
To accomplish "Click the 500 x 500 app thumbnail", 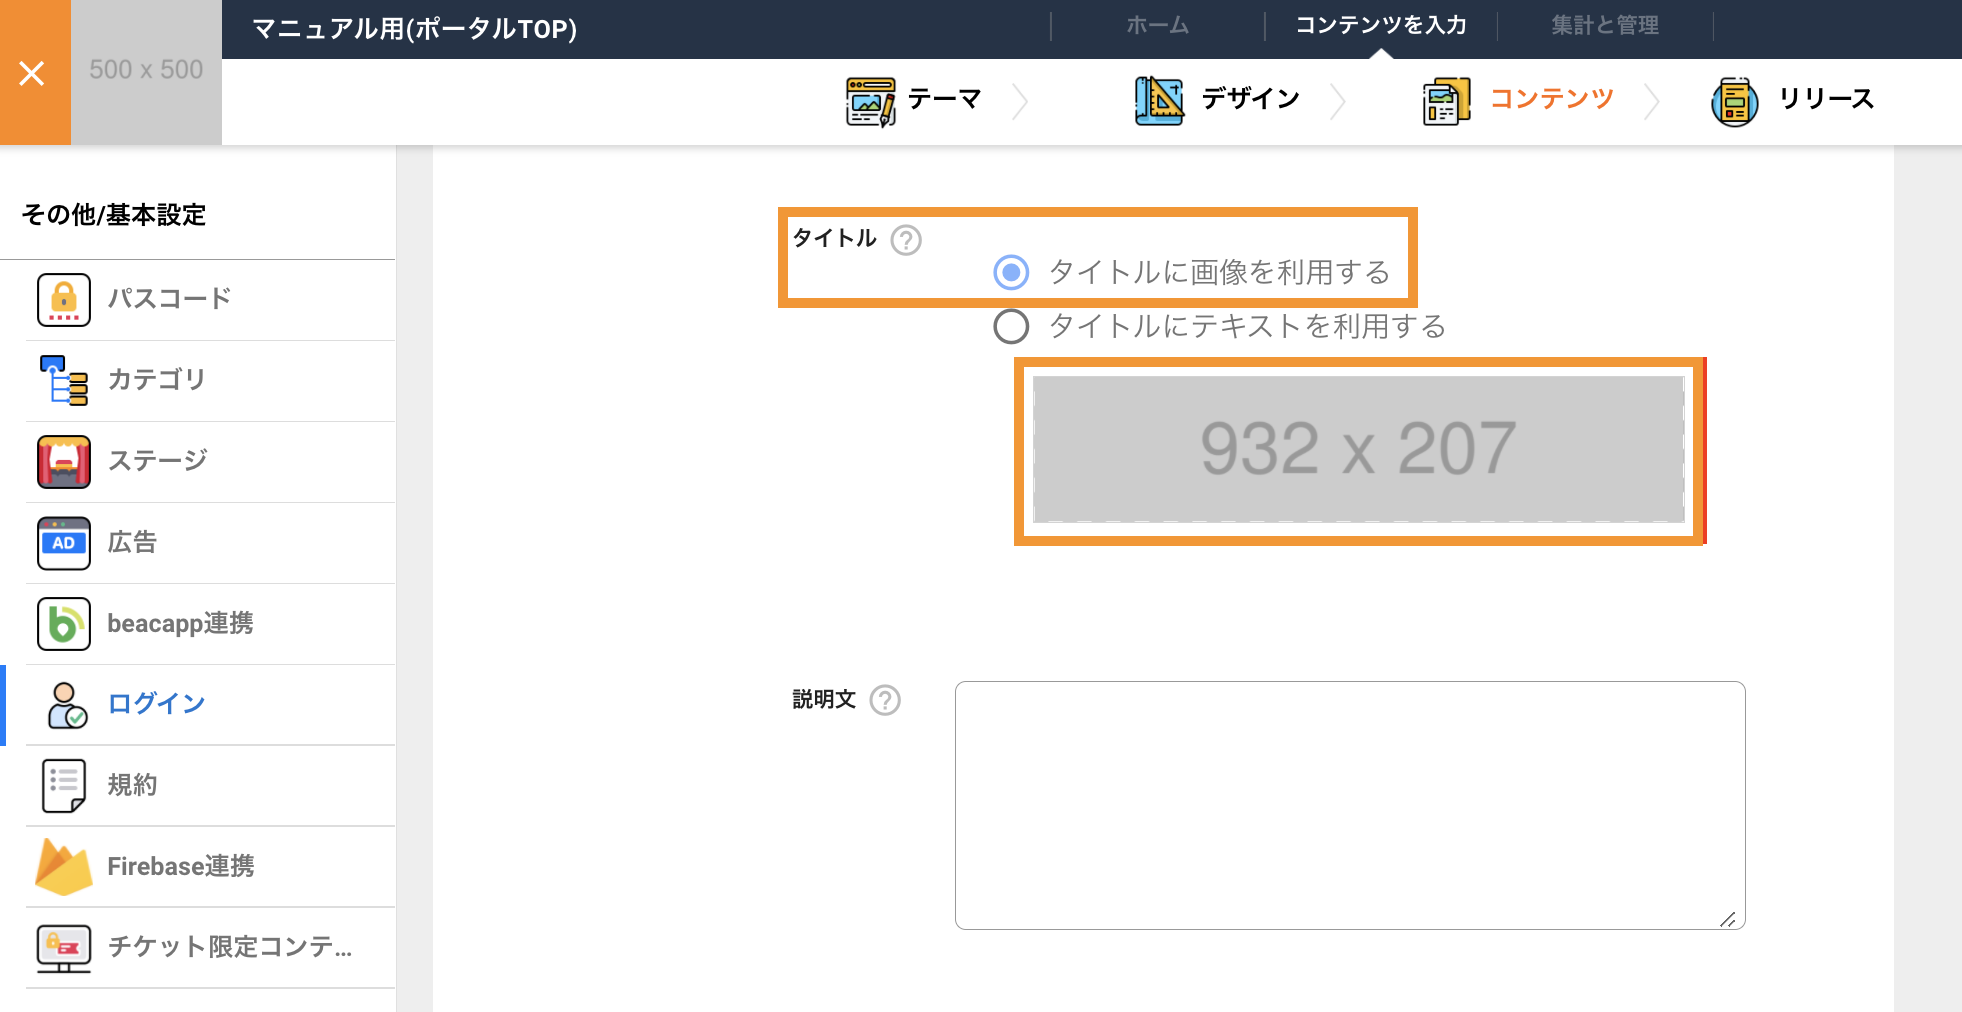I will [146, 72].
